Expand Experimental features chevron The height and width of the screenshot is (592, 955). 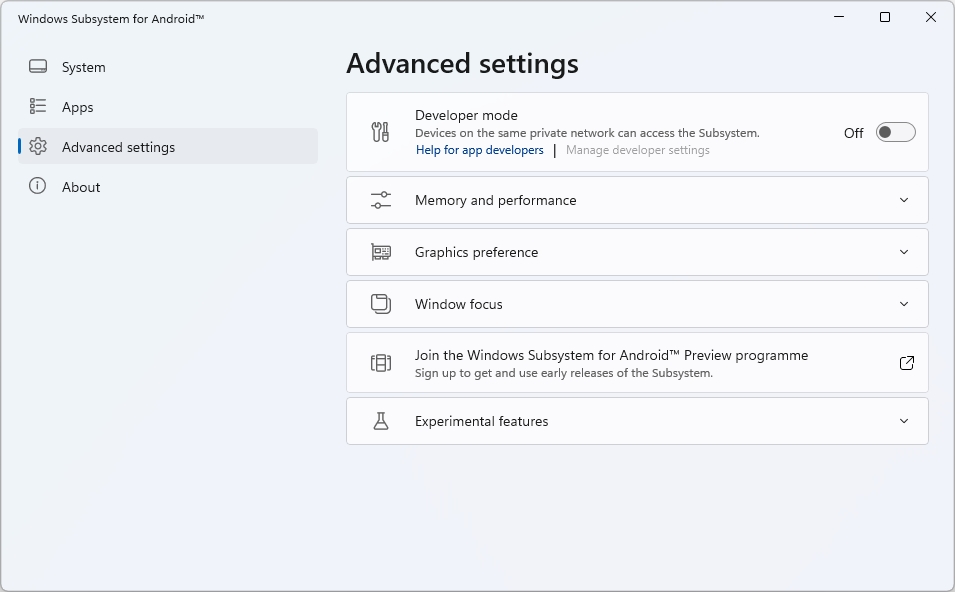[904, 421]
